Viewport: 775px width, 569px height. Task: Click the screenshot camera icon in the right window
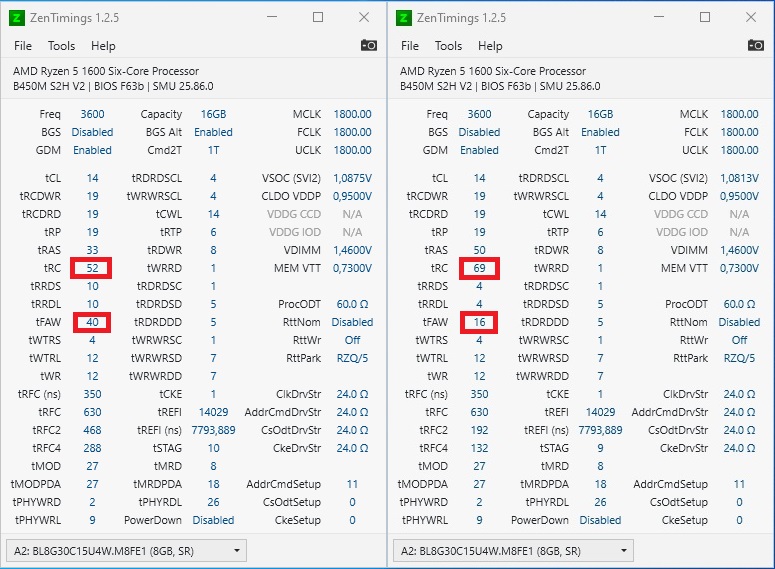pyautogui.click(x=756, y=45)
